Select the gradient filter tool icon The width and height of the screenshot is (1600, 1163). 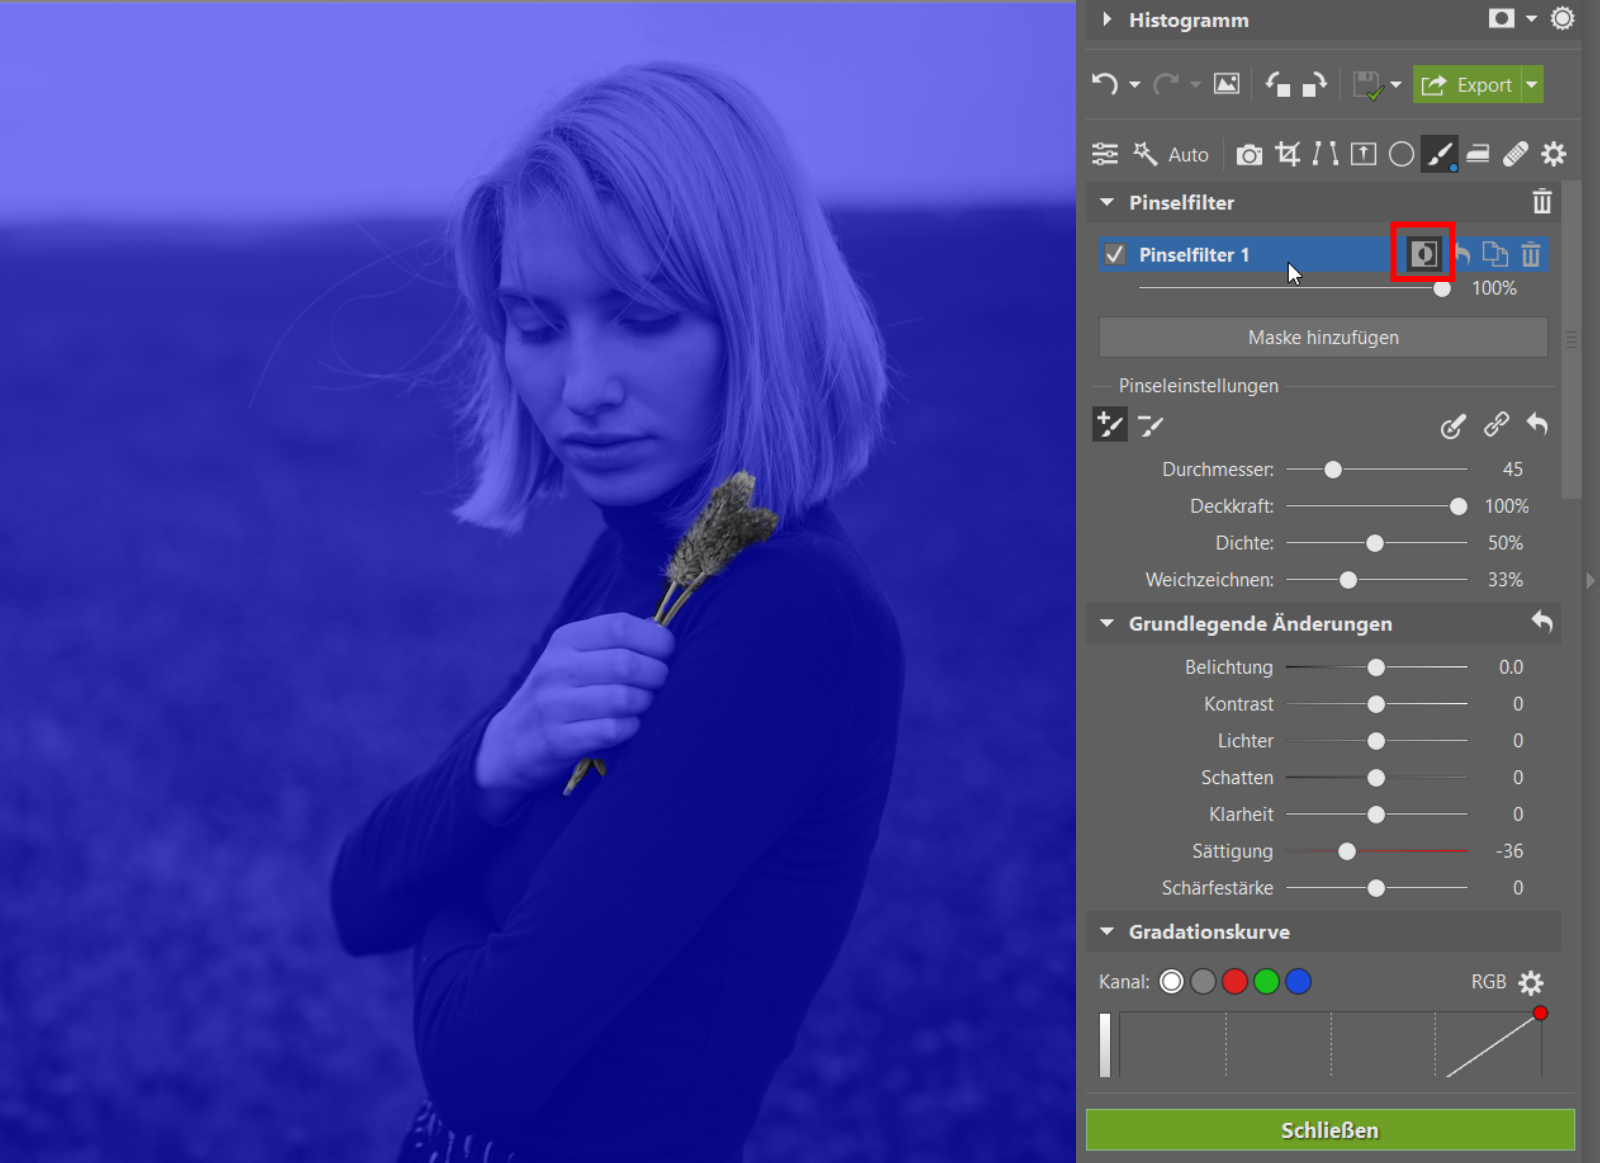point(1477,154)
